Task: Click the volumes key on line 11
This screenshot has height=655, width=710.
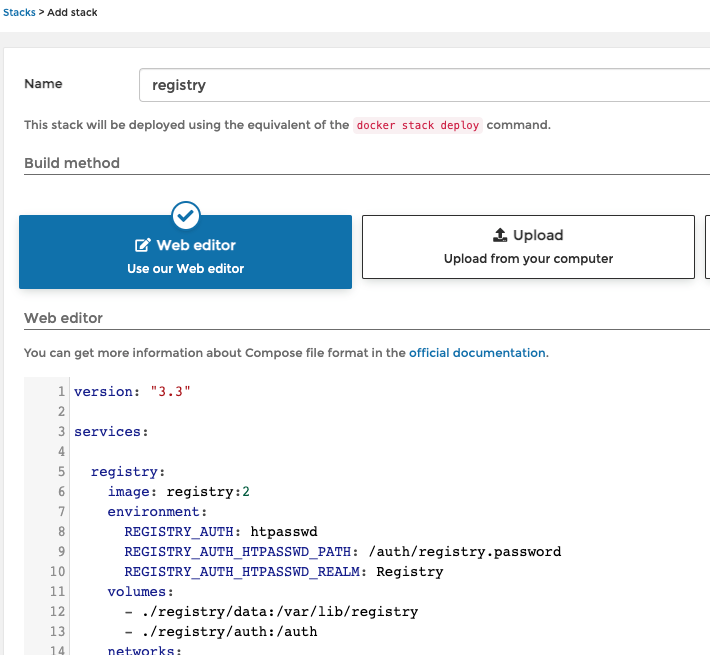Action: pos(137,592)
